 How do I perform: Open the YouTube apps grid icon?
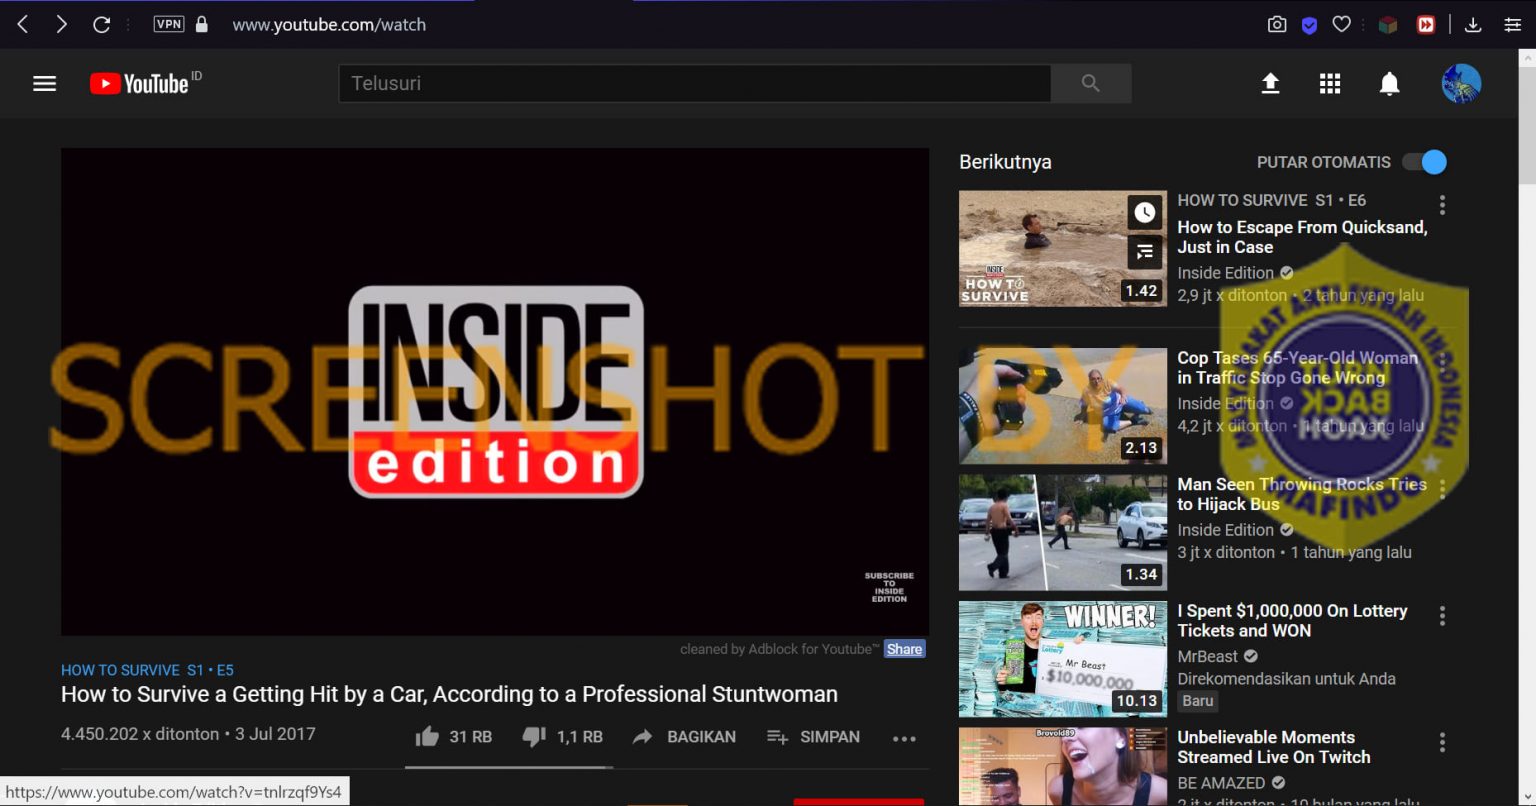tap(1330, 84)
